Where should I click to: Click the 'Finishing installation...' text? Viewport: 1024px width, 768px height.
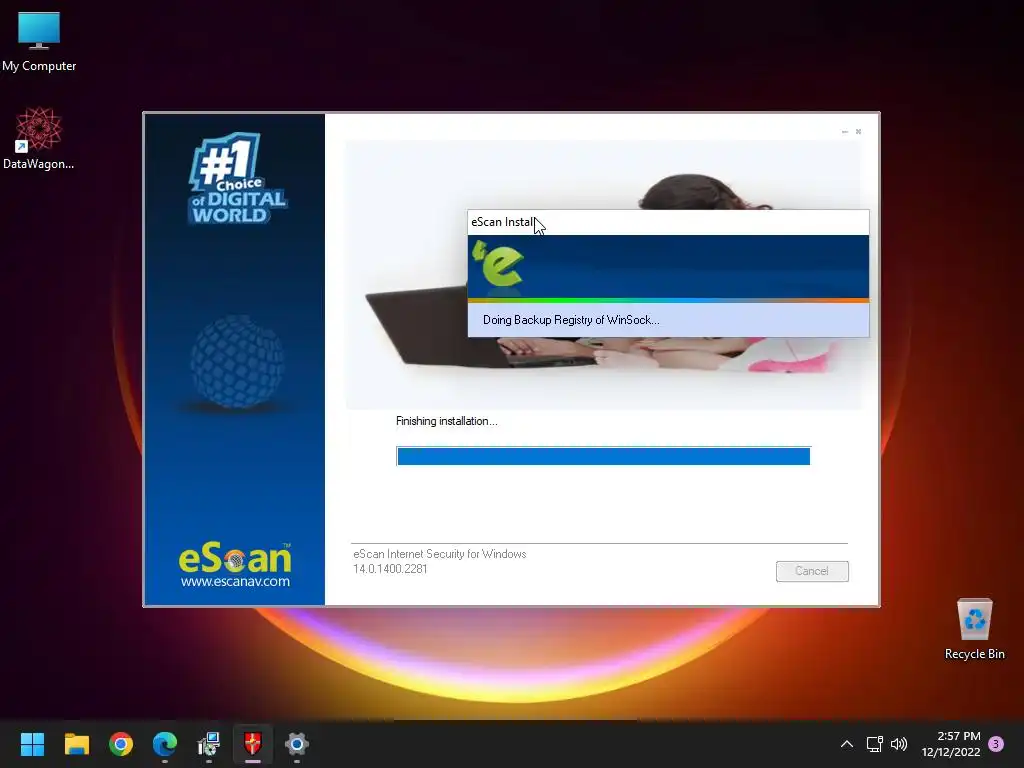click(x=447, y=421)
